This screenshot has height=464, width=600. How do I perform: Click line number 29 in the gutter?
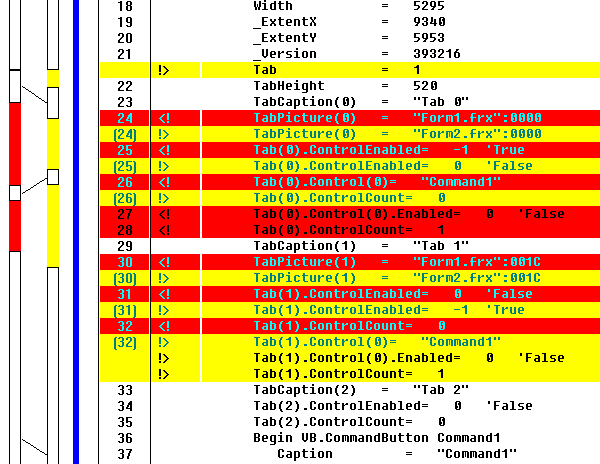click(x=125, y=246)
